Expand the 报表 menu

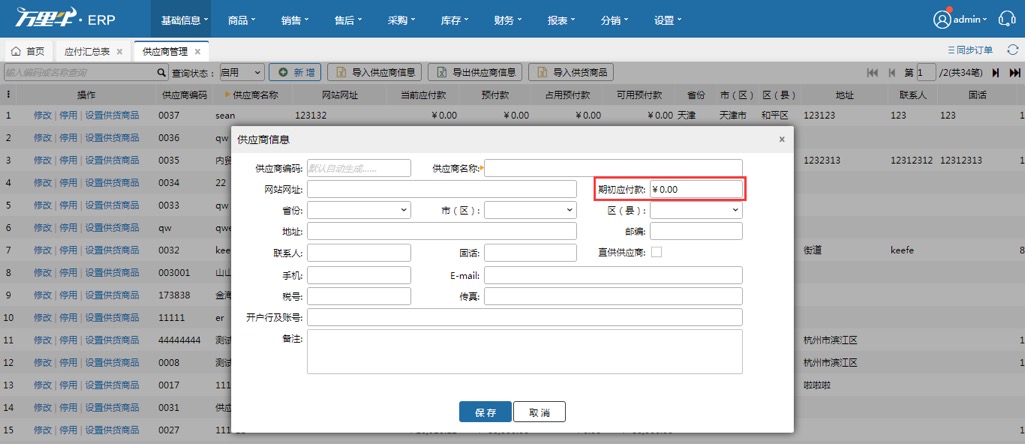point(561,20)
